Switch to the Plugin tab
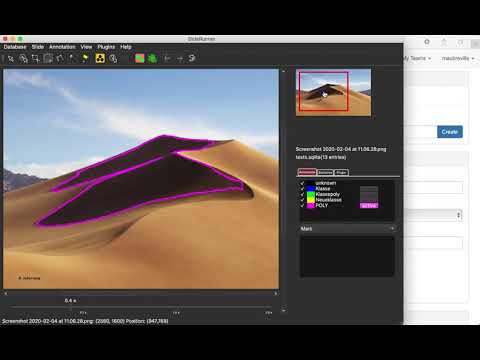Image resolution: width=480 pixels, height=360 pixels. tap(341, 172)
